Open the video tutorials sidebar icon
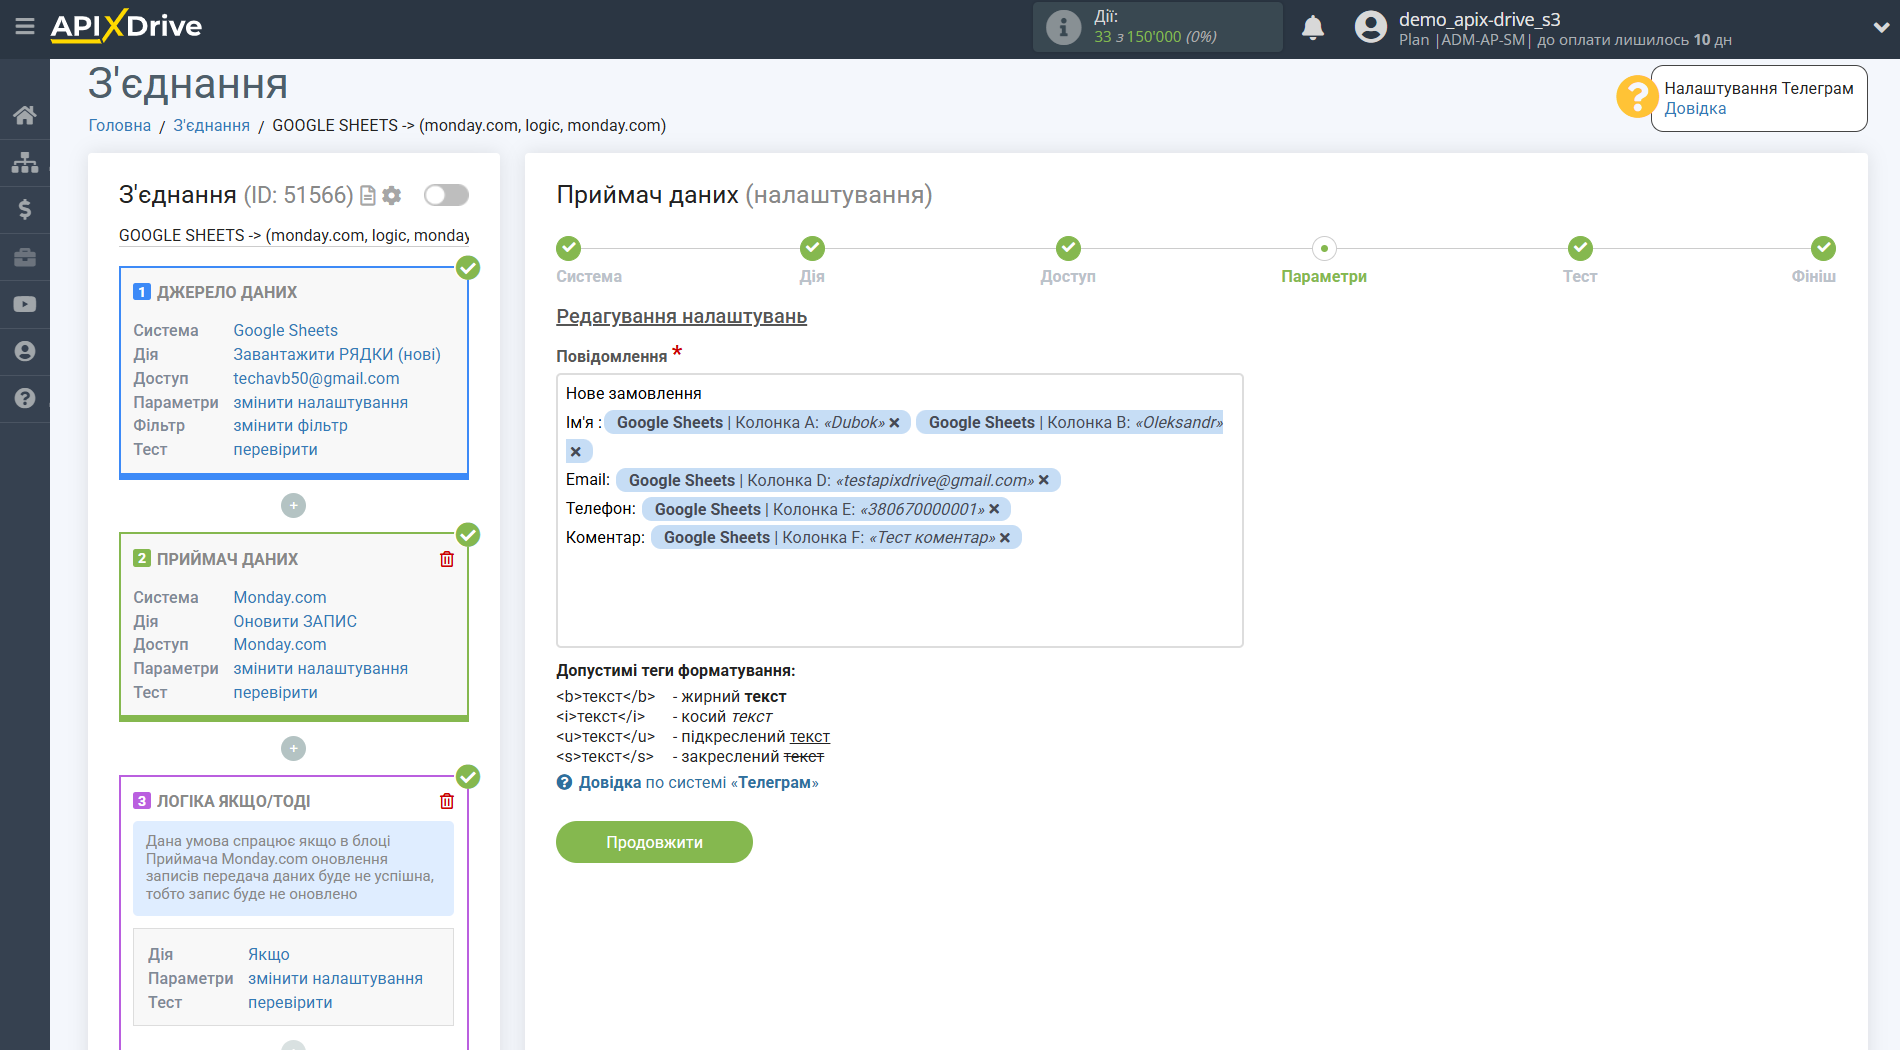Viewport: 1900px width, 1050px height. point(25,304)
